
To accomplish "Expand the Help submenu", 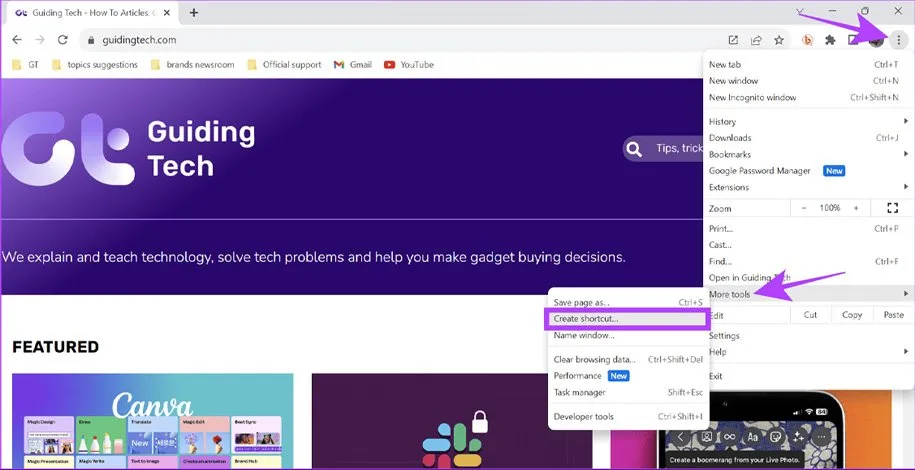I will (809, 351).
